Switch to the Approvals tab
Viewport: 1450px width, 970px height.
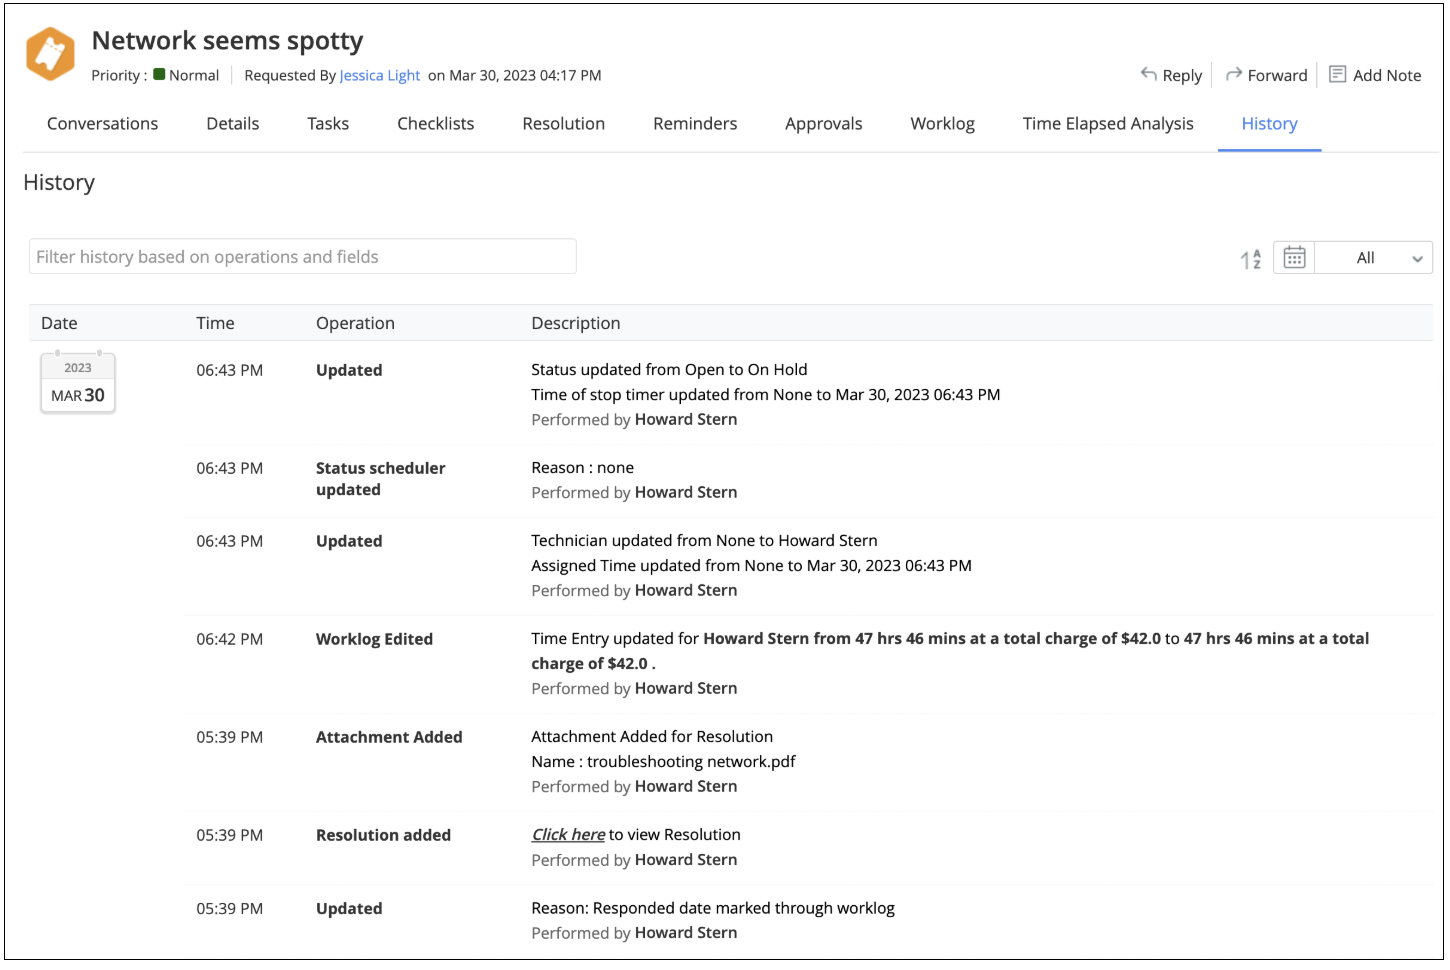(823, 124)
